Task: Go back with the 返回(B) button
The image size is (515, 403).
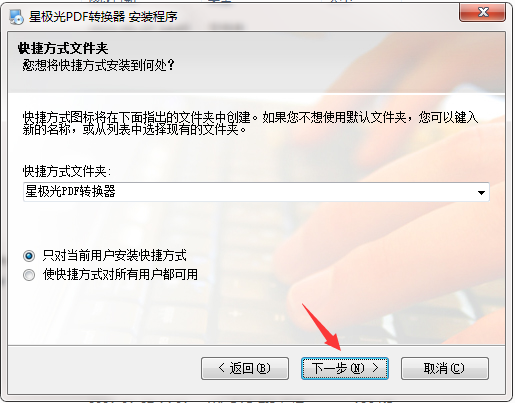Action: (245, 368)
